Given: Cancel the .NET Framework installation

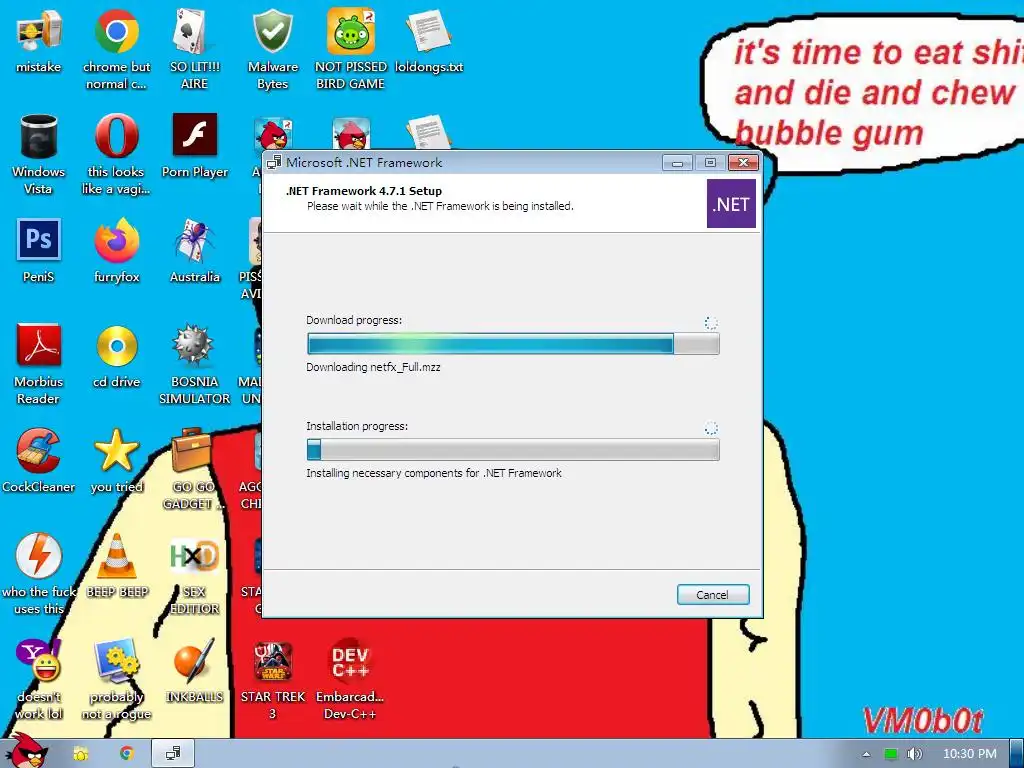Looking at the screenshot, I should coord(712,594).
